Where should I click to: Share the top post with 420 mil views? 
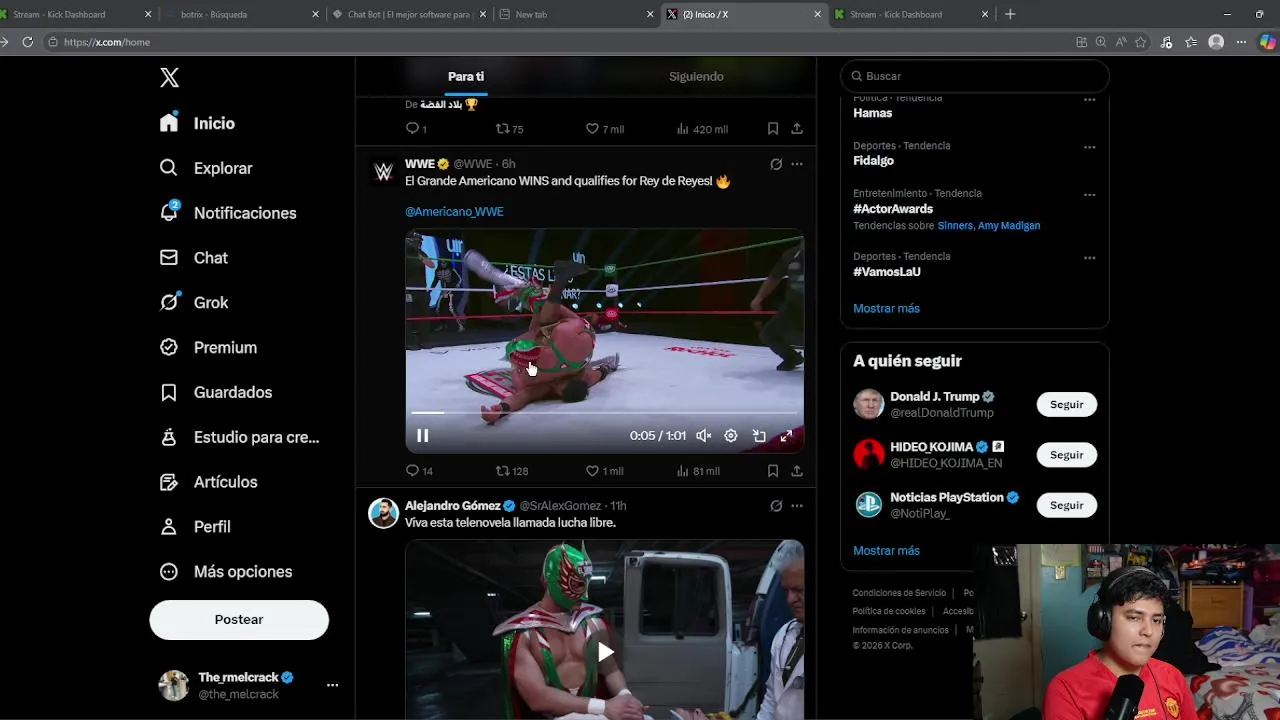[x=797, y=129]
